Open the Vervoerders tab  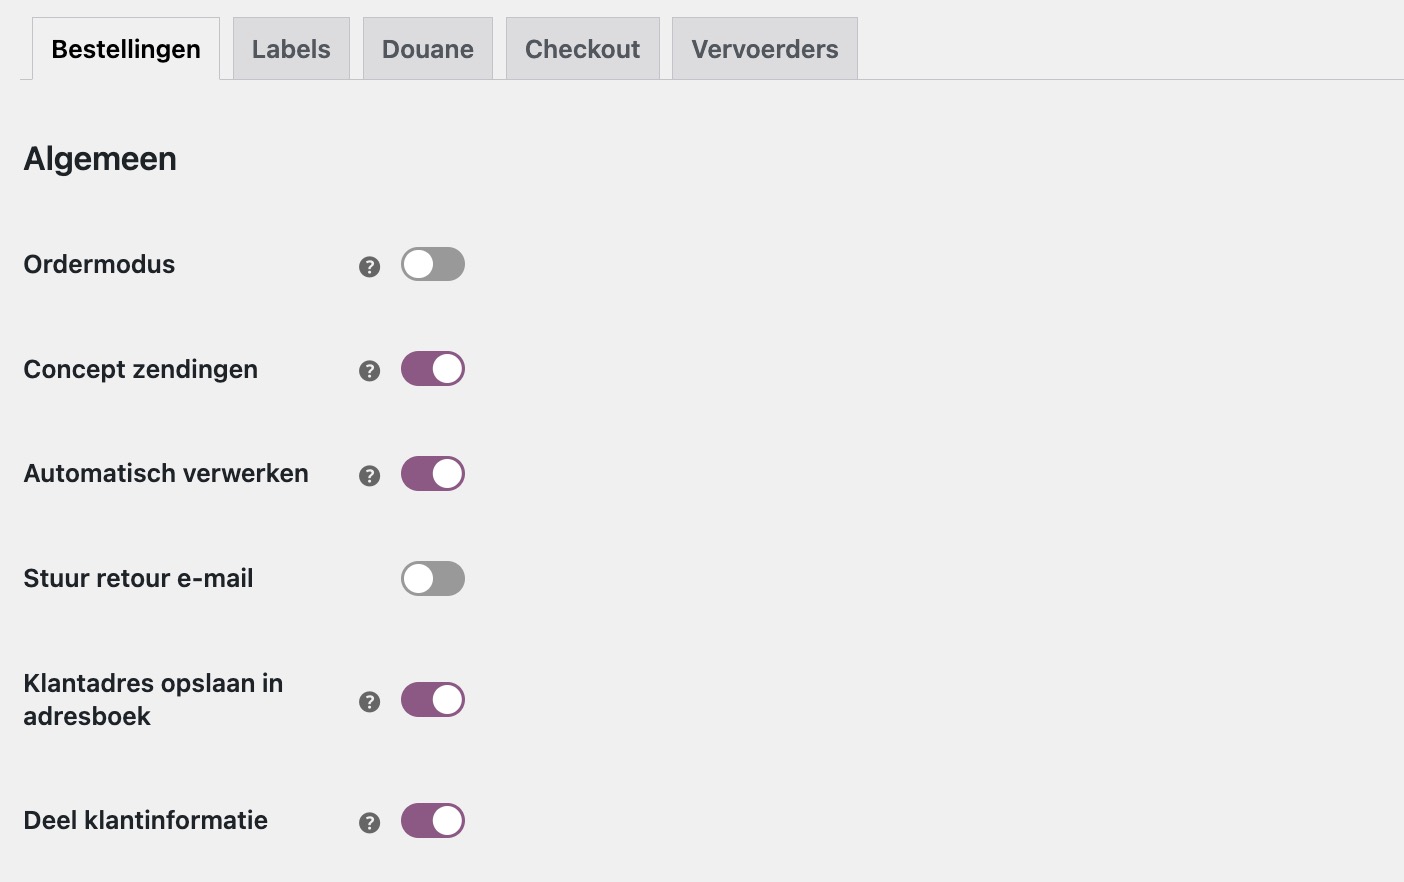(764, 48)
